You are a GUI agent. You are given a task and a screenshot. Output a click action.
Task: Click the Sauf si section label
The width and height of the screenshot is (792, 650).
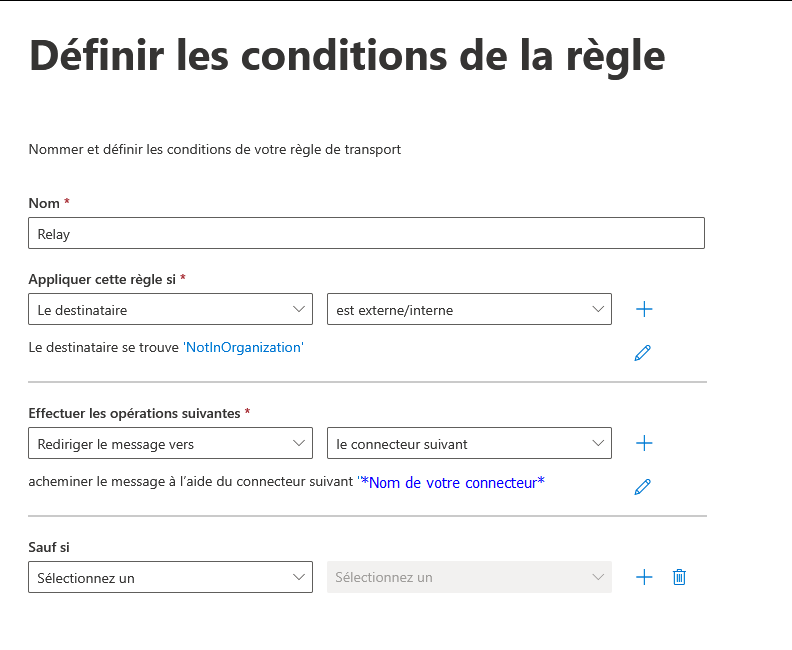(49, 547)
